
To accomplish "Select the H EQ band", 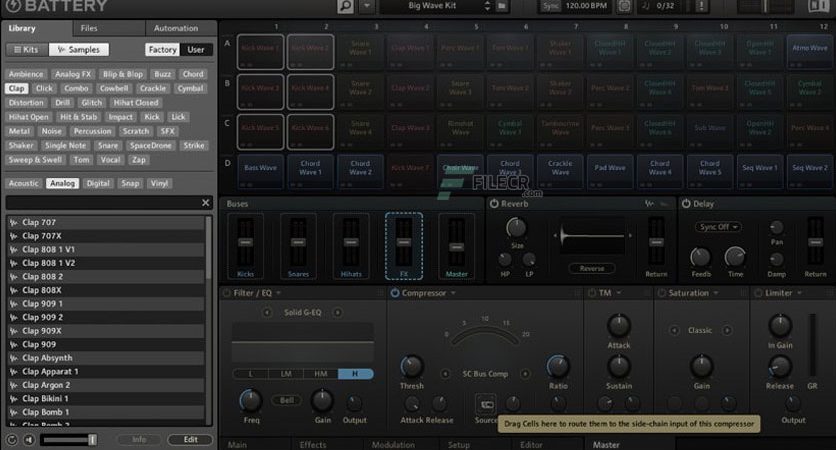I will [355, 374].
